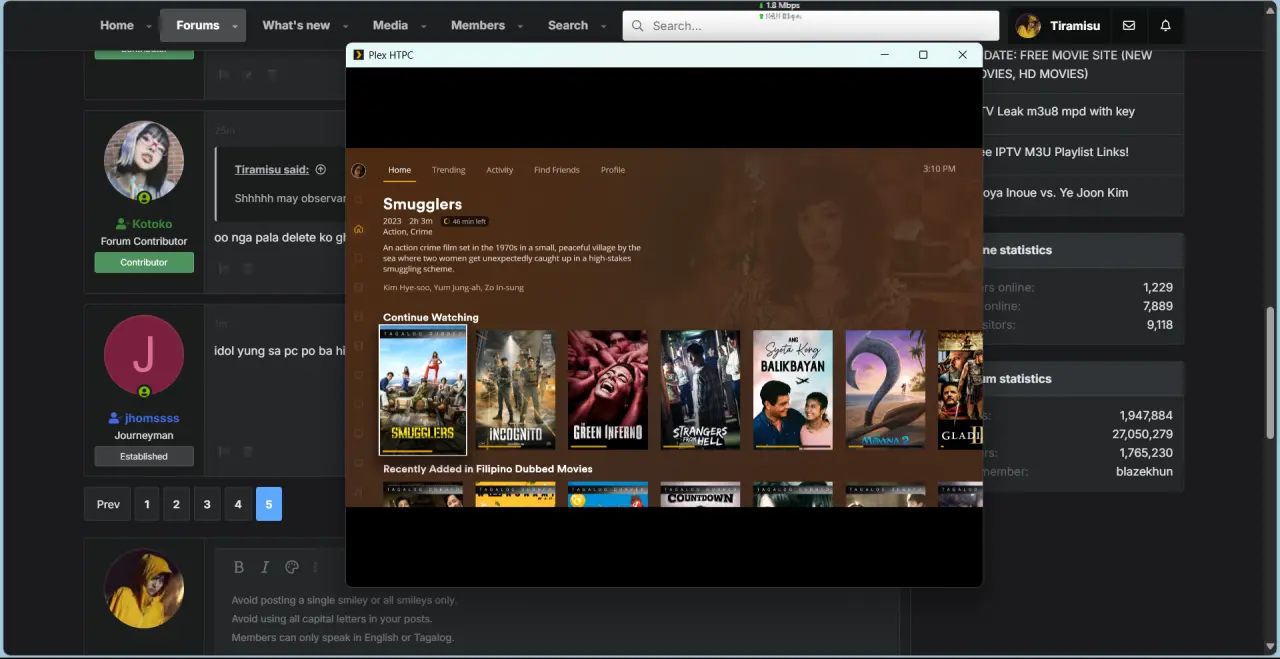Screen dimensions: 1280x659
Task: Click report flag icon on jhomssss's post
Action: (224, 452)
